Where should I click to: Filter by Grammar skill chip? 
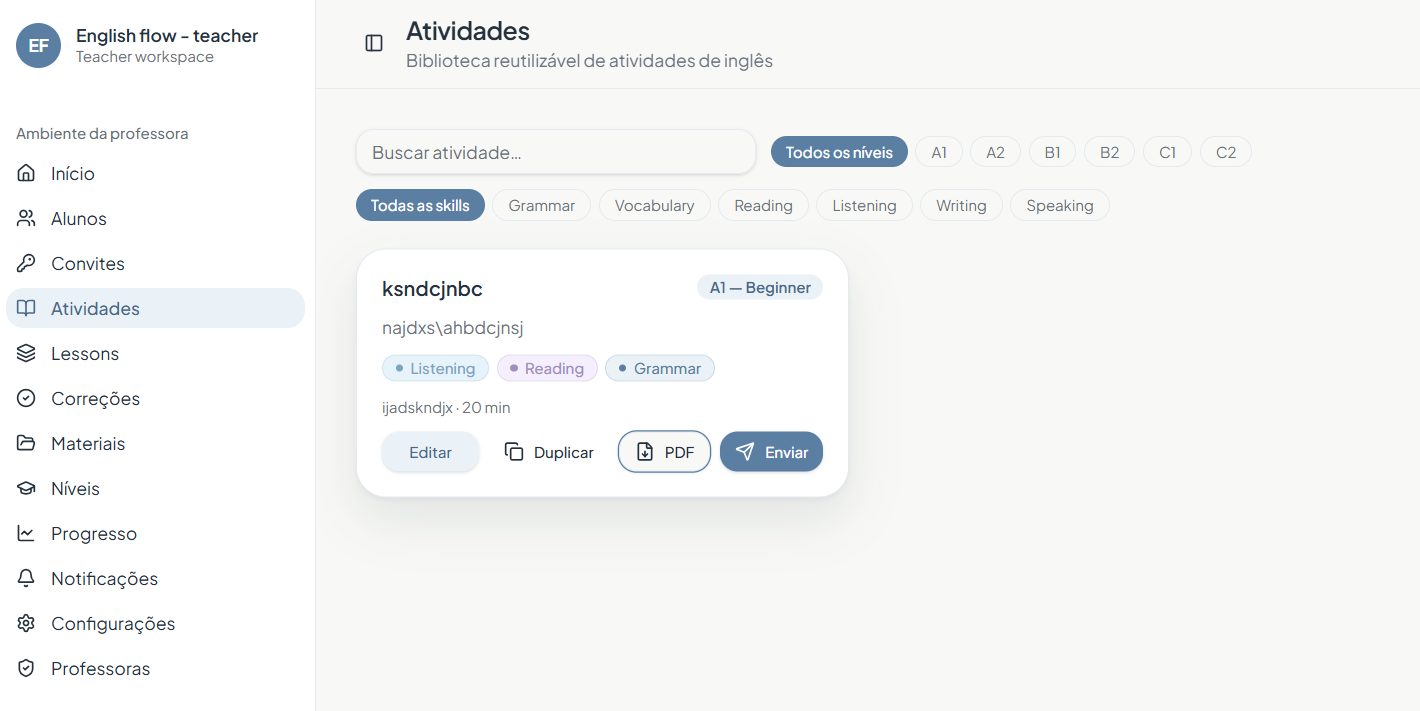(541, 205)
